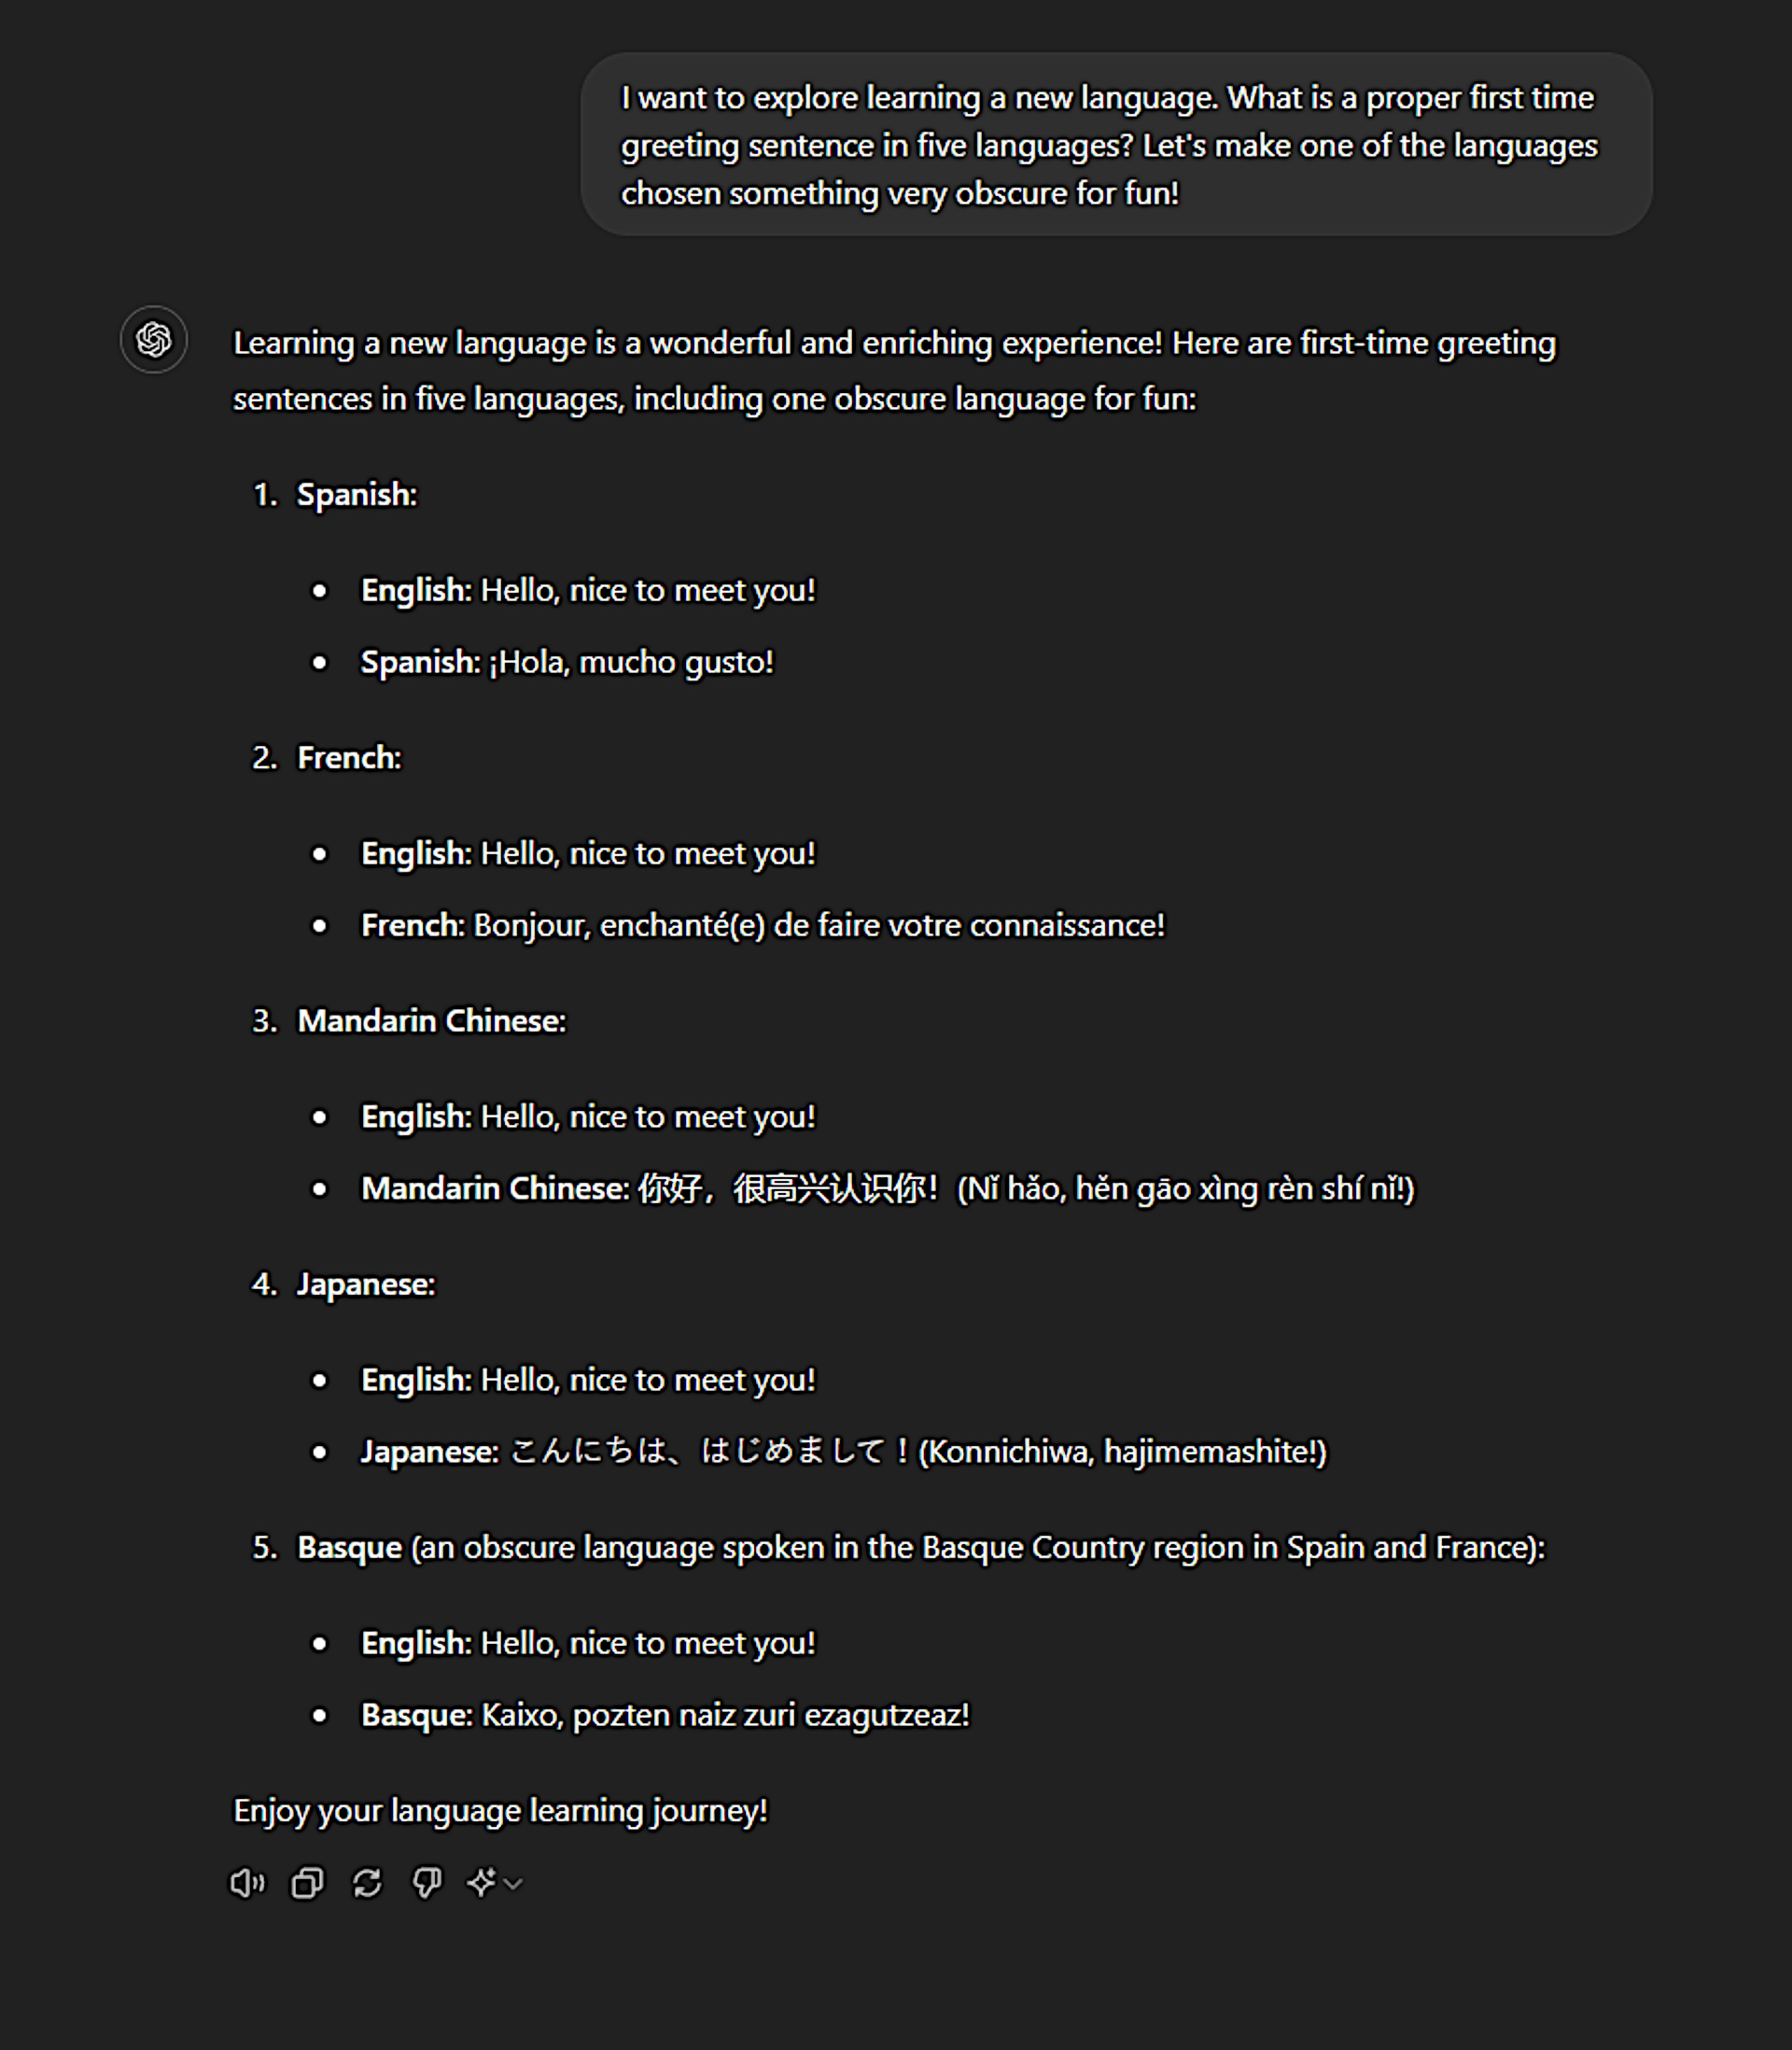Click the Japanese numbered heading
This screenshot has height=2050, width=1792.
click(365, 1284)
